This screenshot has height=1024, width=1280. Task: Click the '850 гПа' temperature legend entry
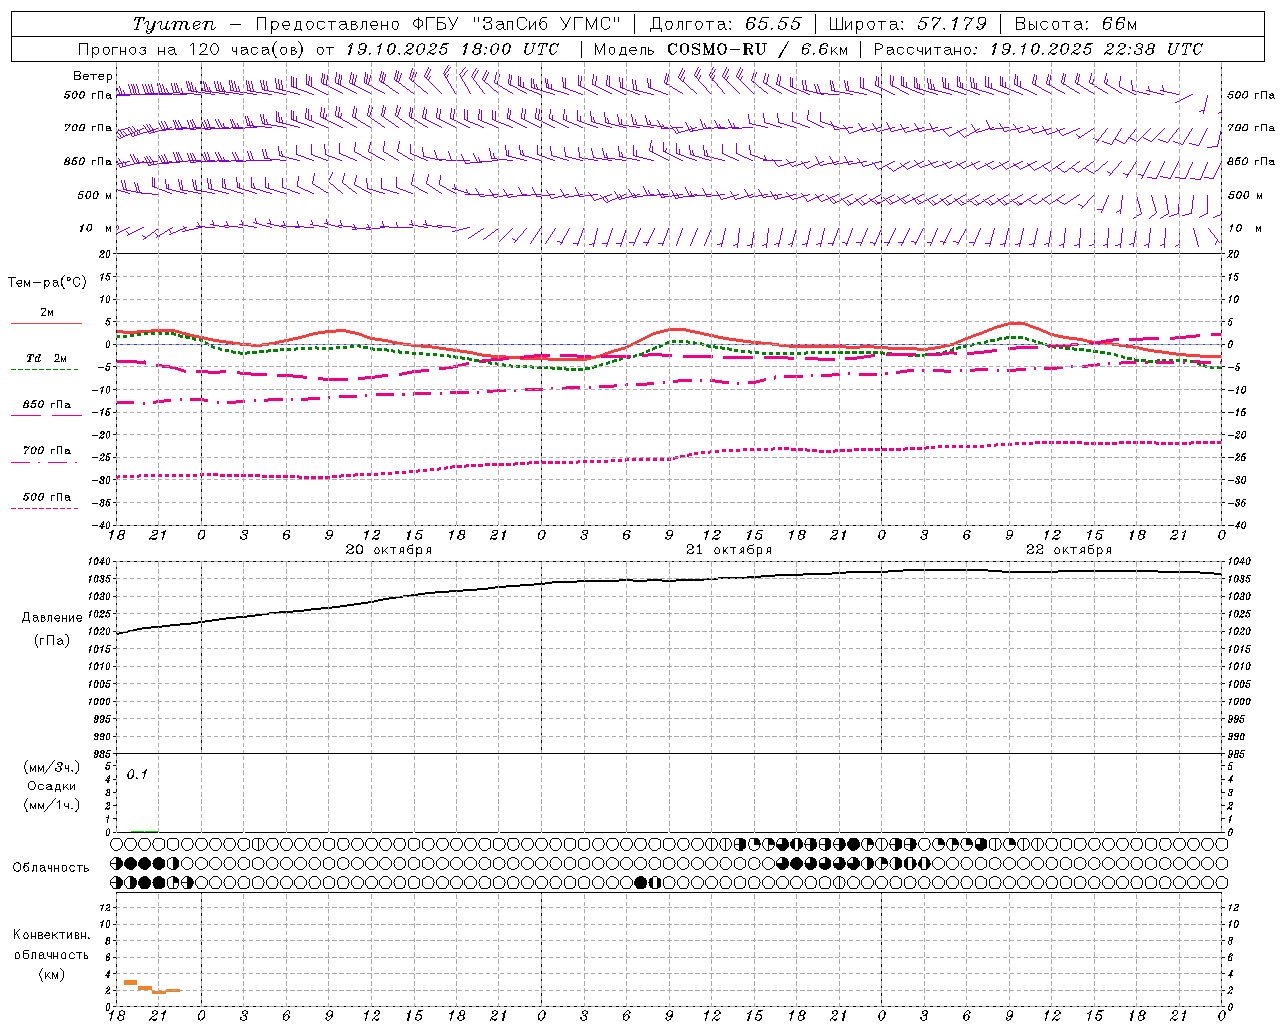pyautogui.click(x=47, y=405)
